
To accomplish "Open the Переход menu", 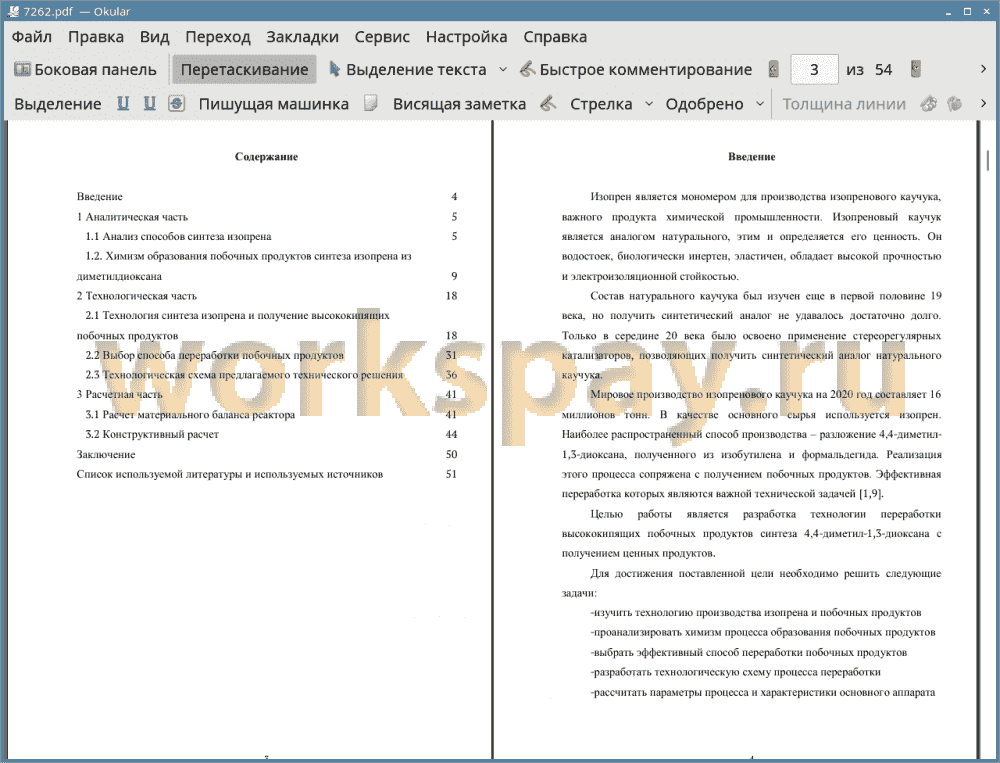I will (x=217, y=37).
